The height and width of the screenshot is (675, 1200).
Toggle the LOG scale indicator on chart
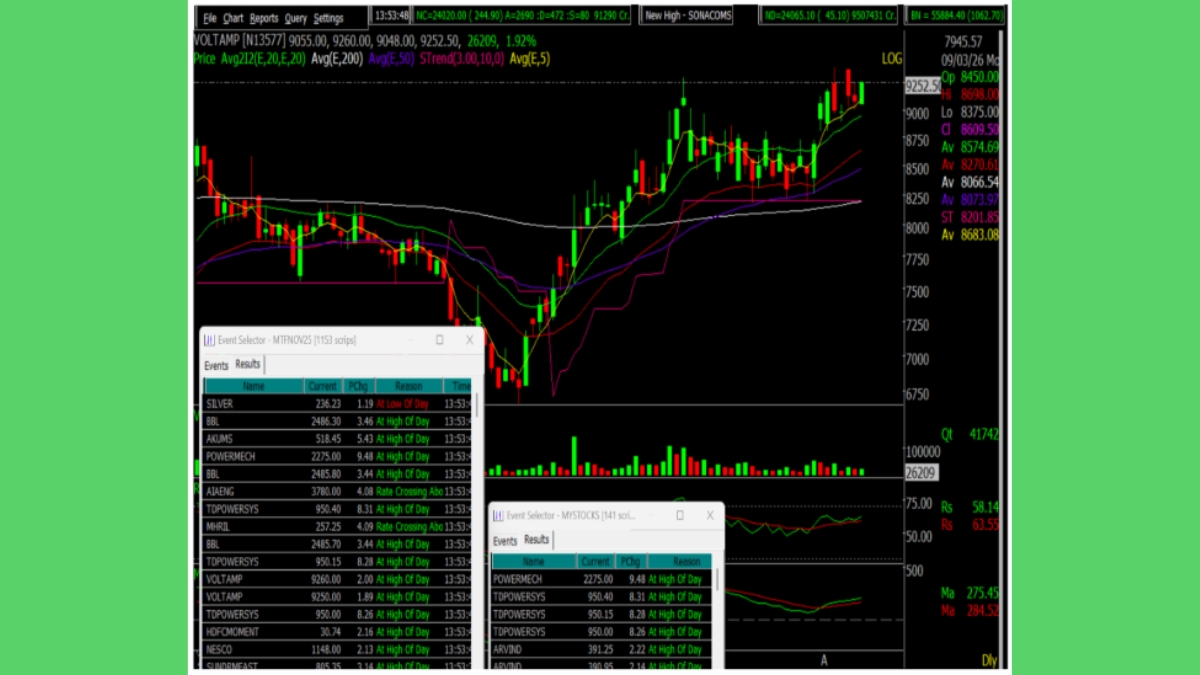point(891,59)
